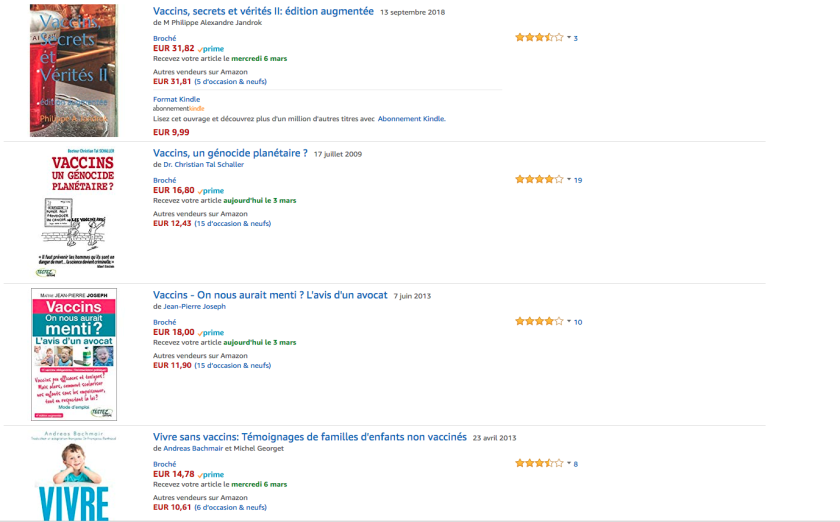This screenshot has height=522, width=840.
Task: Visit author Dr. Christian Tal Schaller's page
Action: (x=204, y=165)
